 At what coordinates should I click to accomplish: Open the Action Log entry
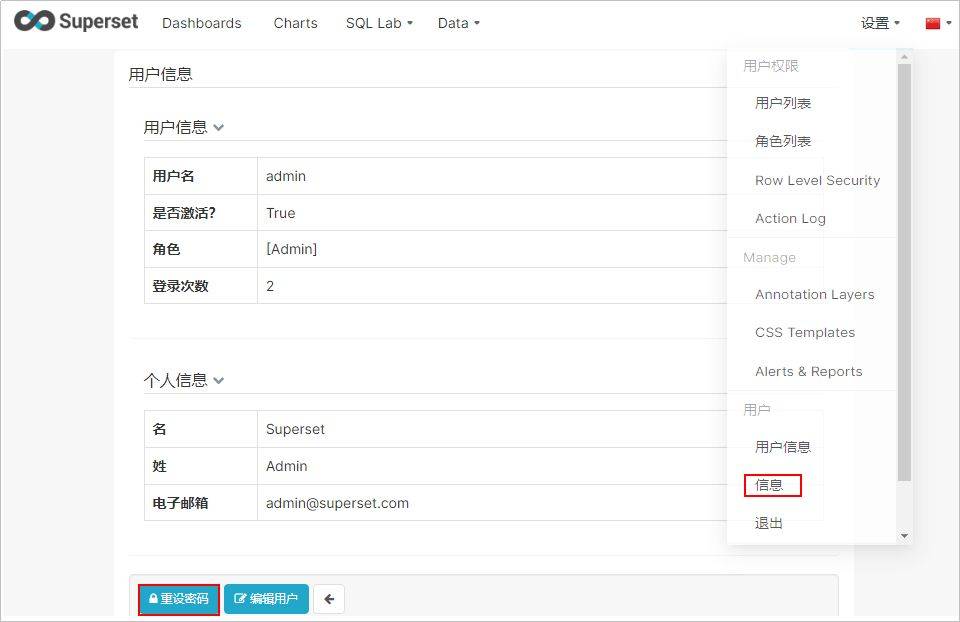point(790,218)
